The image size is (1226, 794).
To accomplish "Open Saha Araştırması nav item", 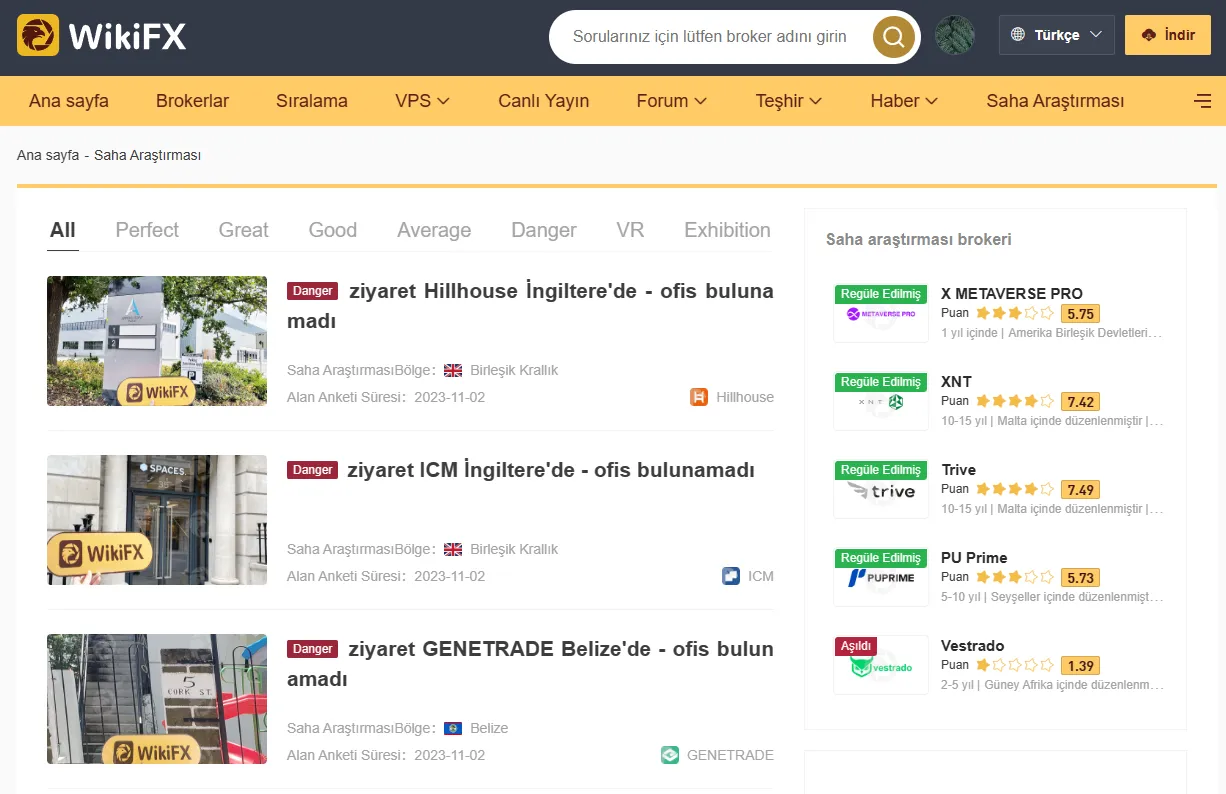I will coord(1055,101).
